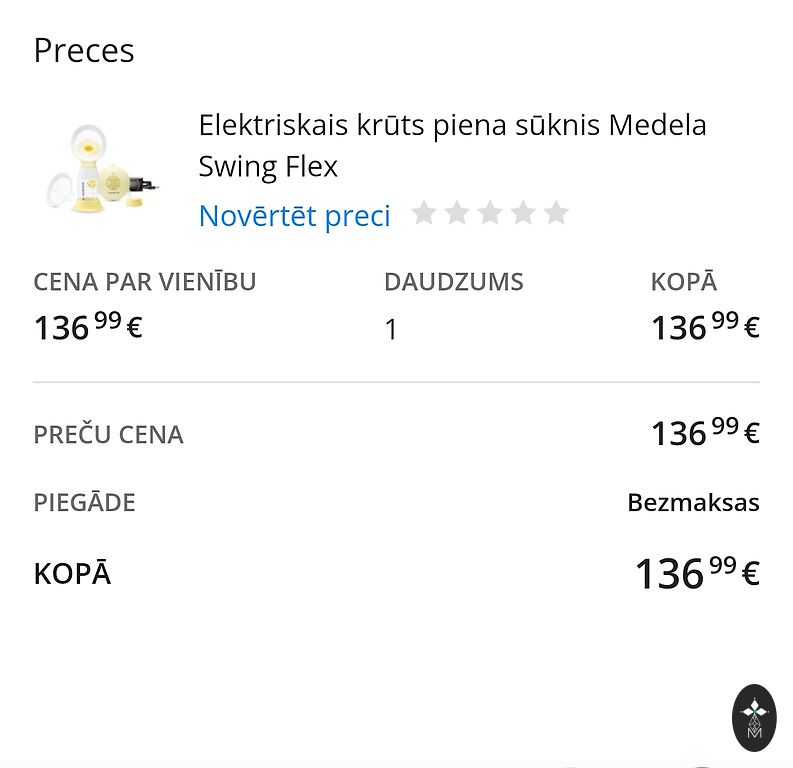
Task: Click the "Novērtēt preci" link
Action: (x=294, y=215)
